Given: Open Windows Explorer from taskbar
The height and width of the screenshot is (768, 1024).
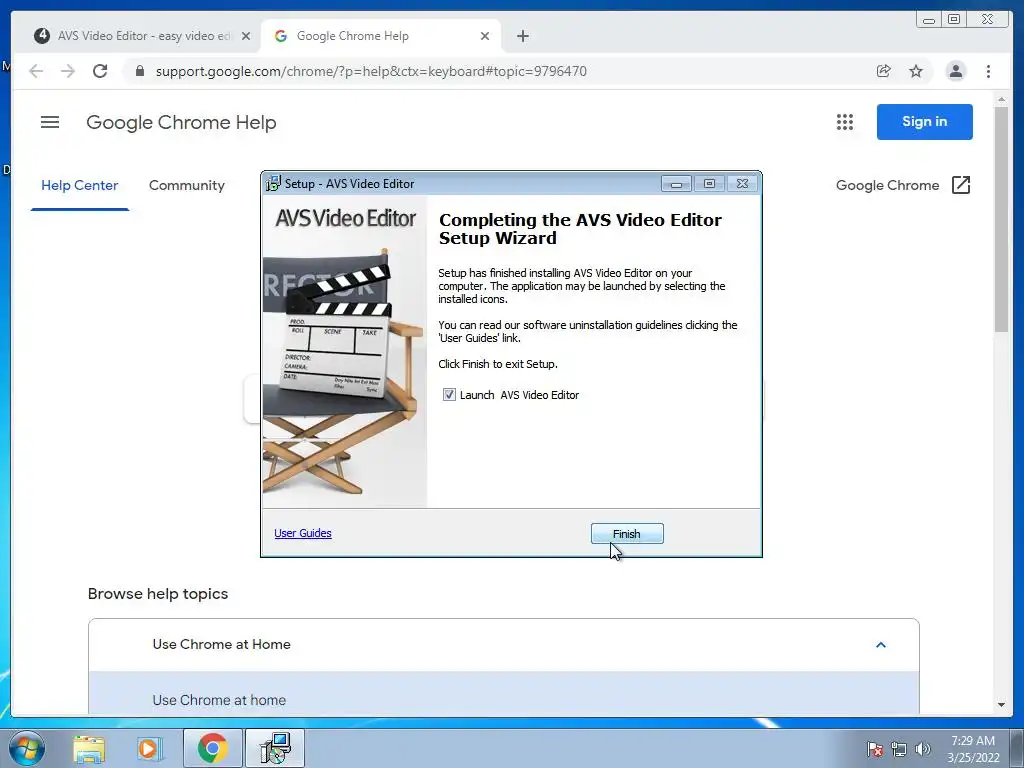Looking at the screenshot, I should pyautogui.click(x=89, y=749).
